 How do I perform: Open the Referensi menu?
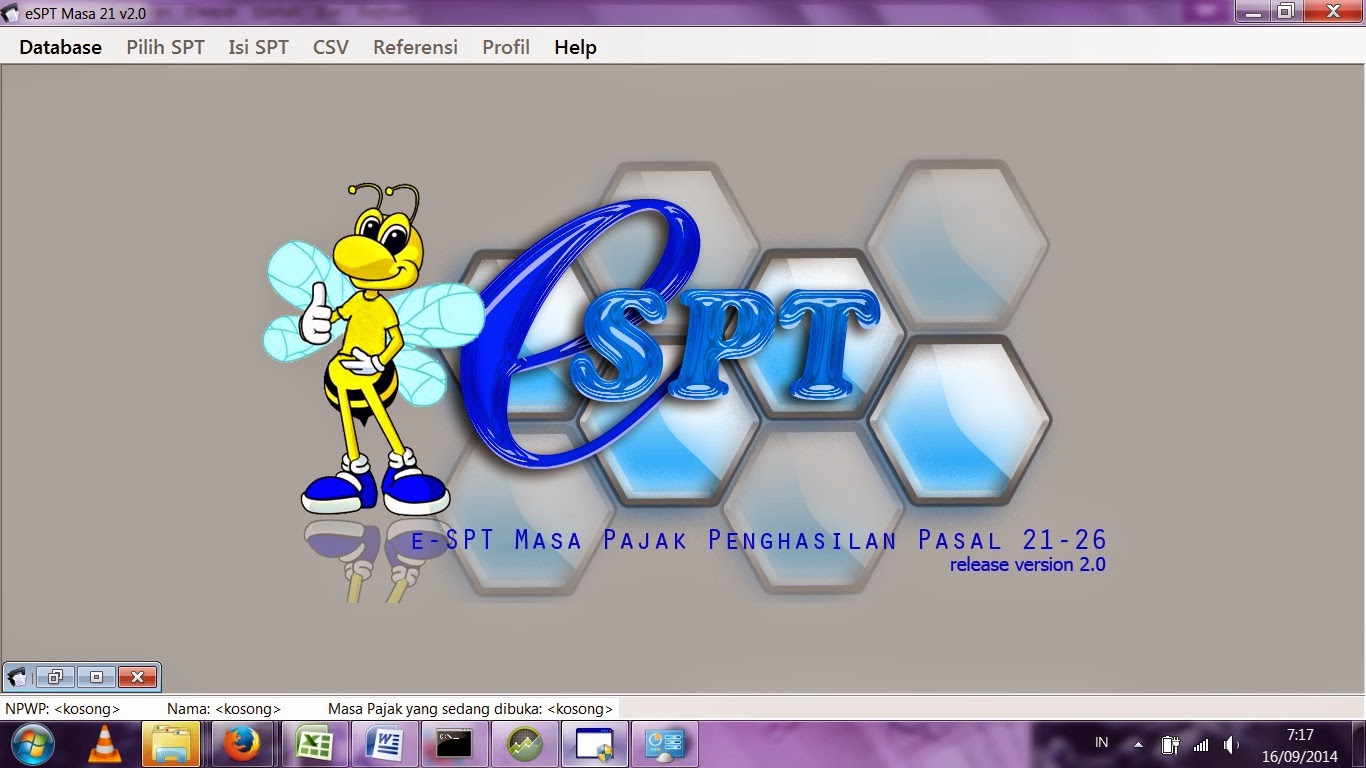click(415, 47)
